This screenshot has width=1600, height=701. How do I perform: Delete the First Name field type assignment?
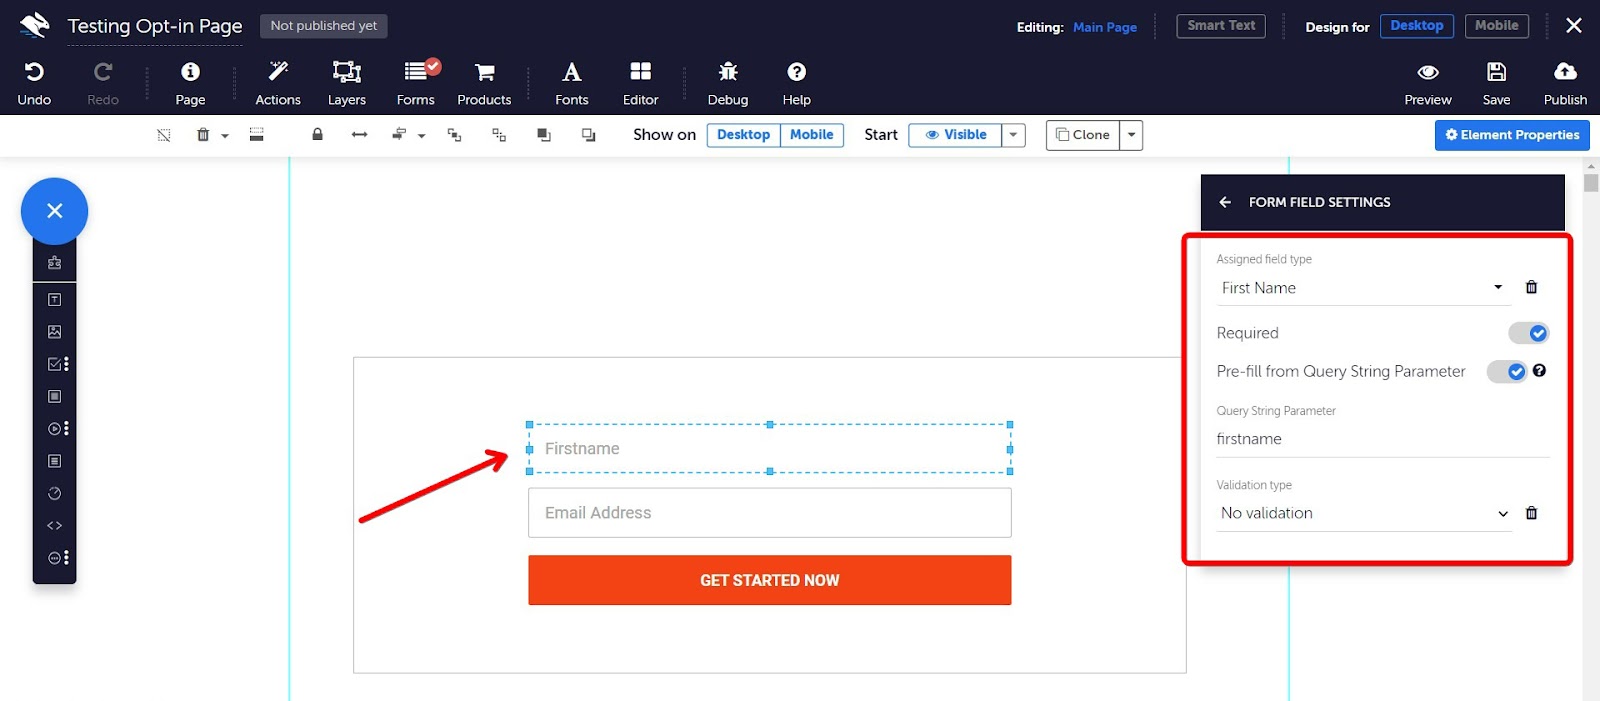[x=1531, y=287]
